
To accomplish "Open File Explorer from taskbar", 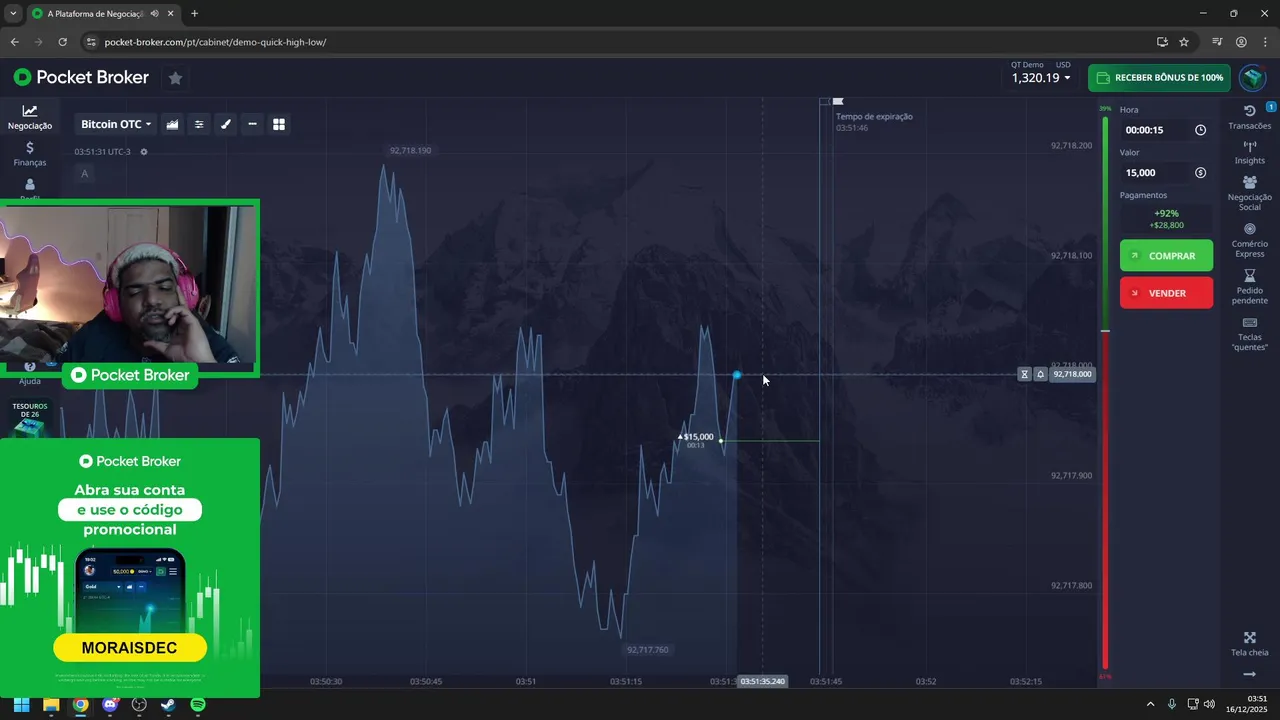I will (x=51, y=704).
